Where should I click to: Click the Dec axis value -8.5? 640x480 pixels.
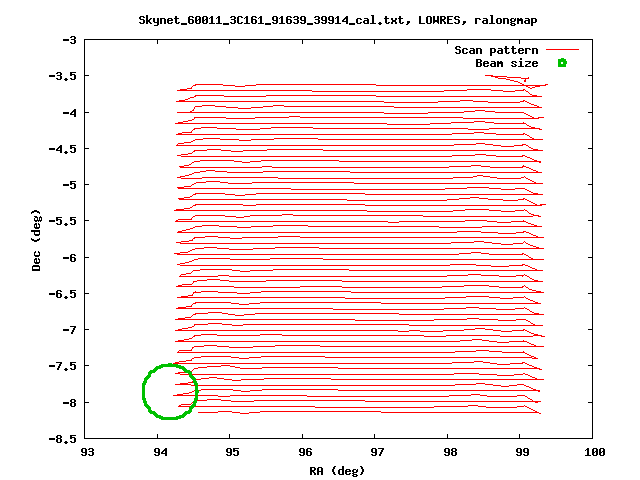point(62,439)
